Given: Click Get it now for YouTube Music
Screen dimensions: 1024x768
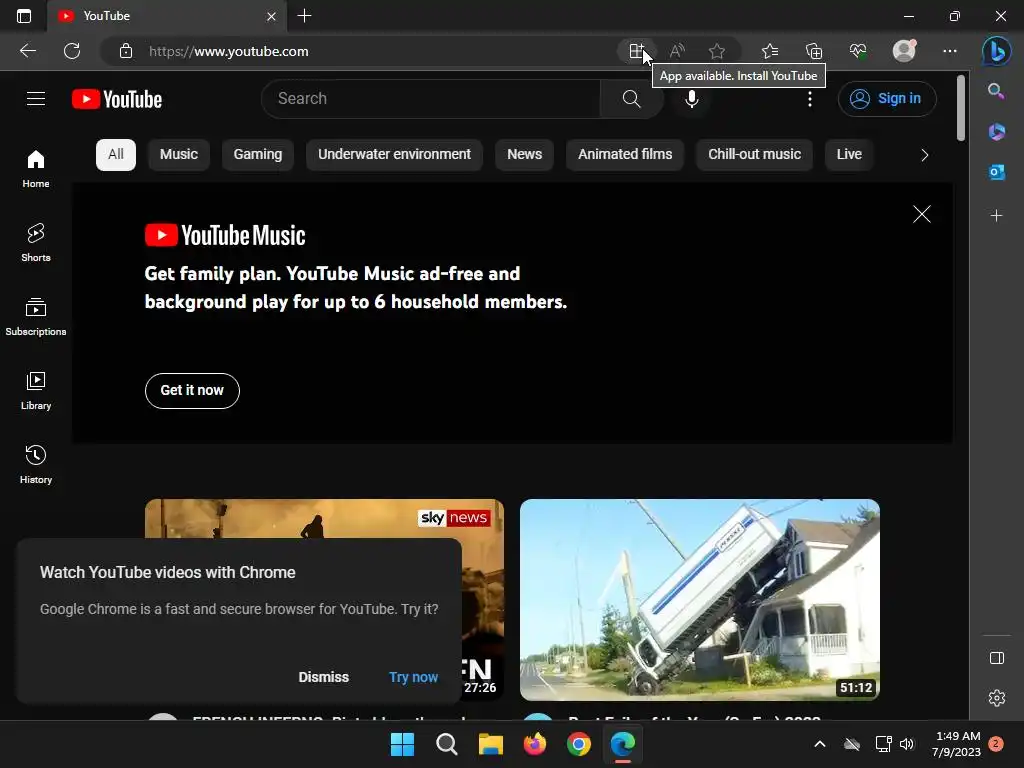Looking at the screenshot, I should coord(192,391).
